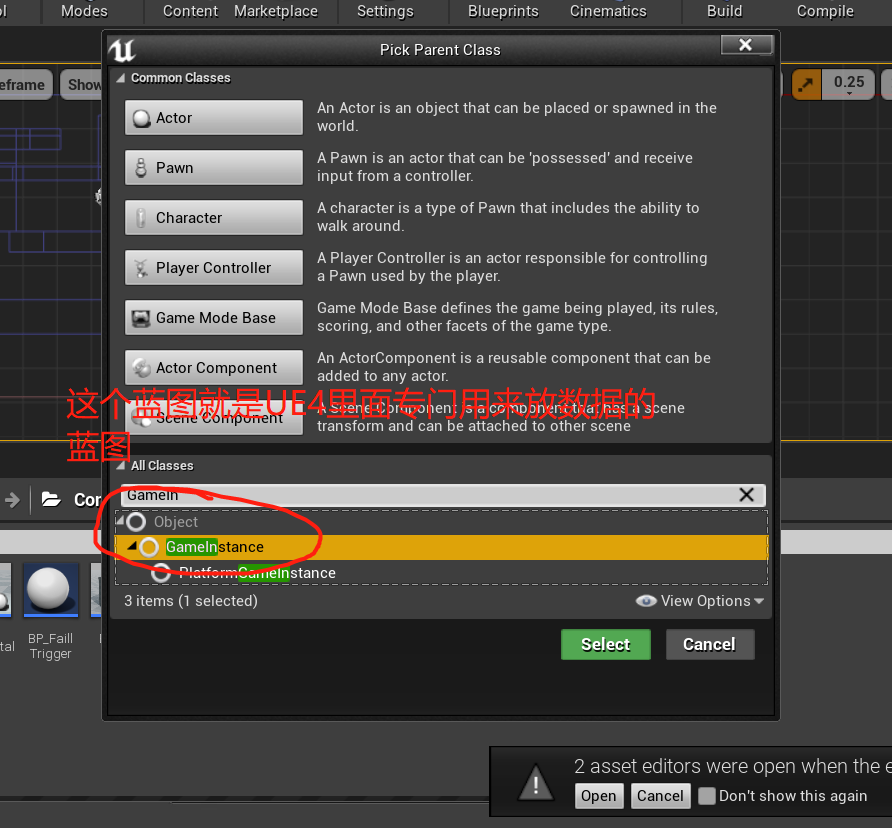The image size is (892, 828).
Task: Open the Settings toolbar item
Action: (x=385, y=11)
